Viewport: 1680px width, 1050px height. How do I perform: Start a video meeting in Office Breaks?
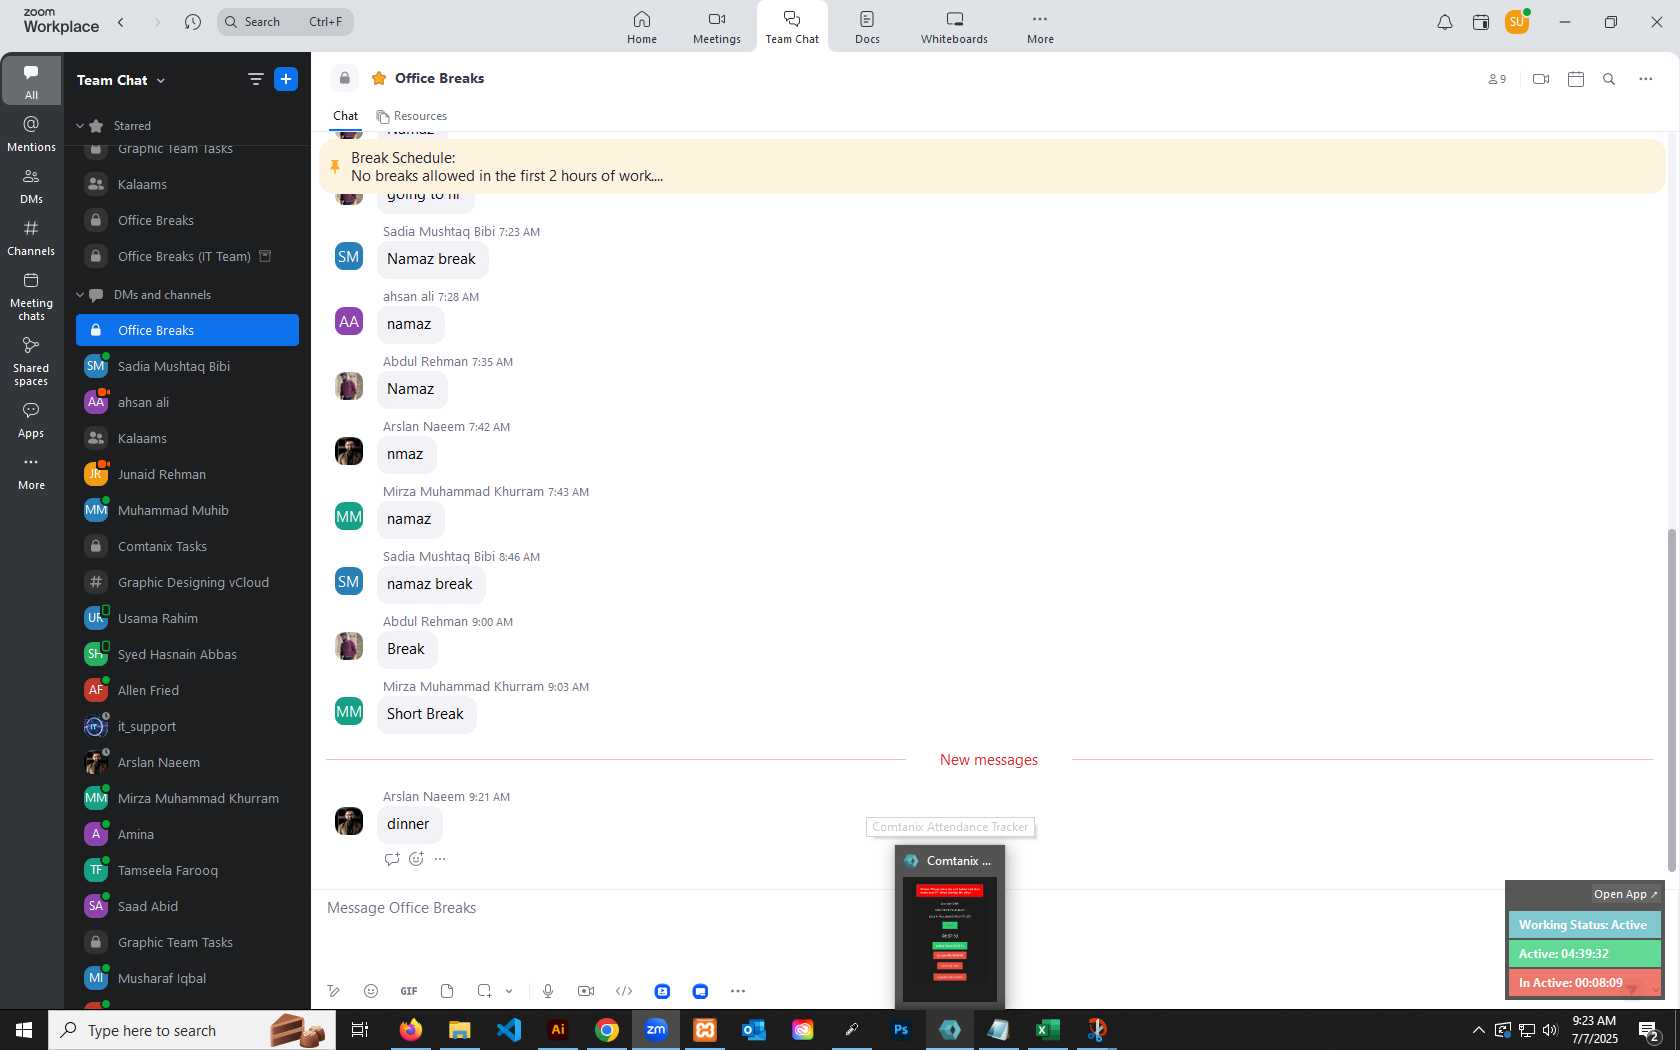pyautogui.click(x=1541, y=79)
